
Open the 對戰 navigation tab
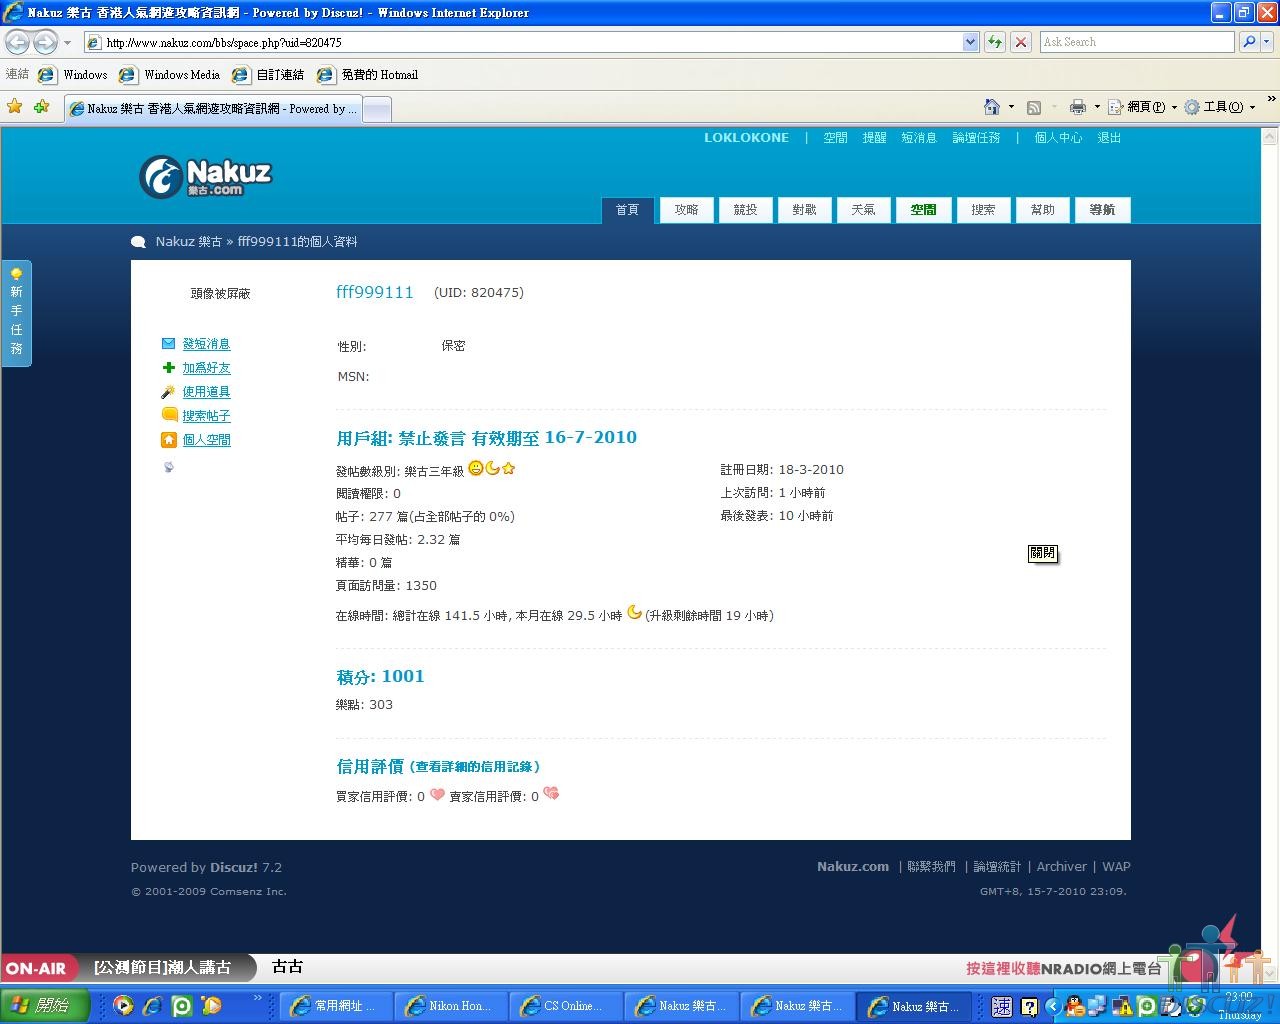(x=804, y=210)
